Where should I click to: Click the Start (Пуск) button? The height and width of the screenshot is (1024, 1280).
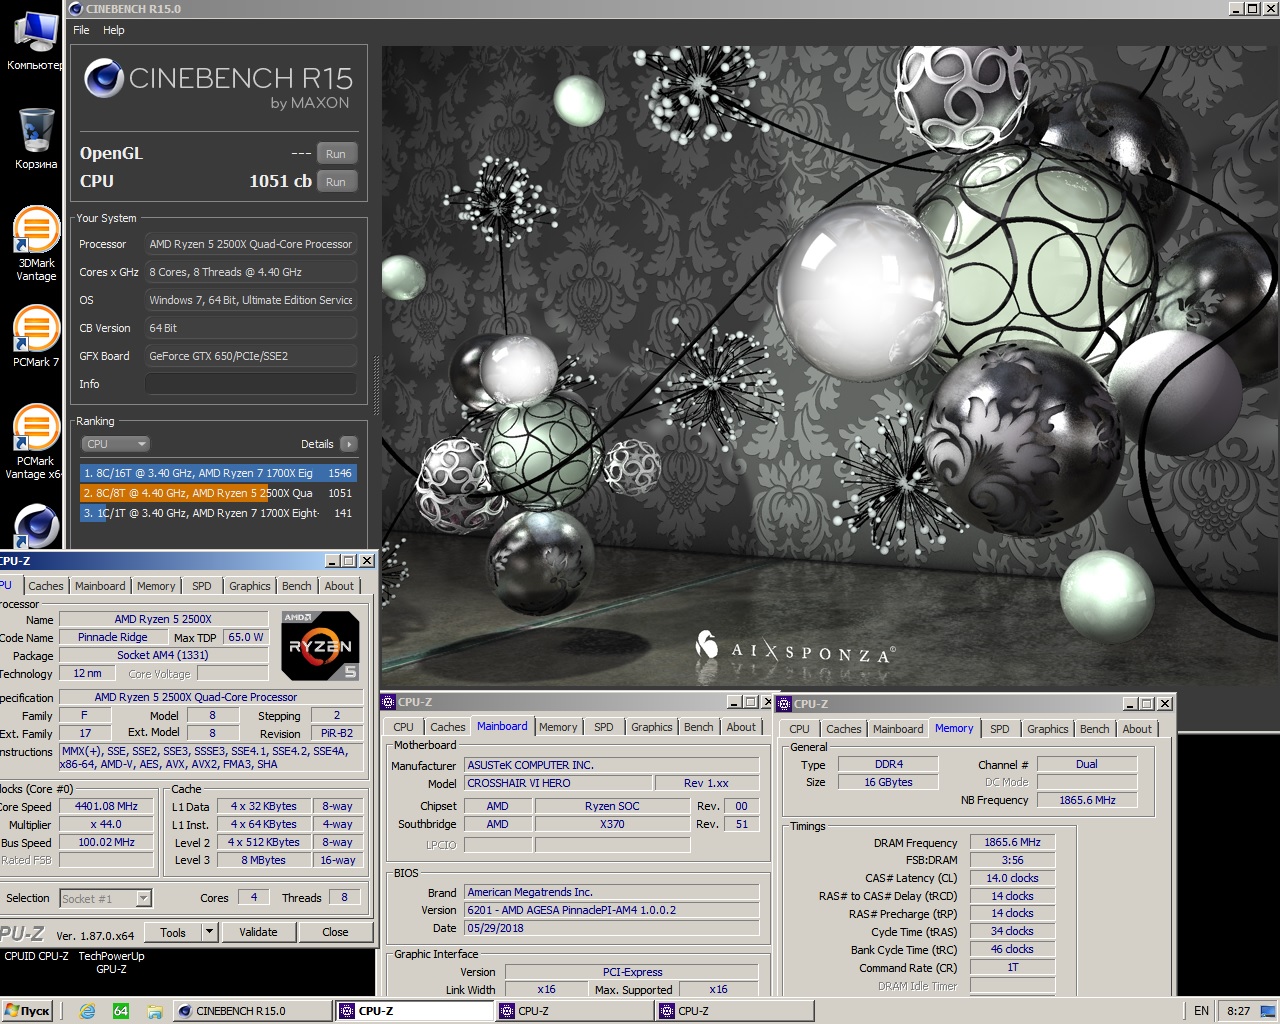pyautogui.click(x=27, y=1011)
